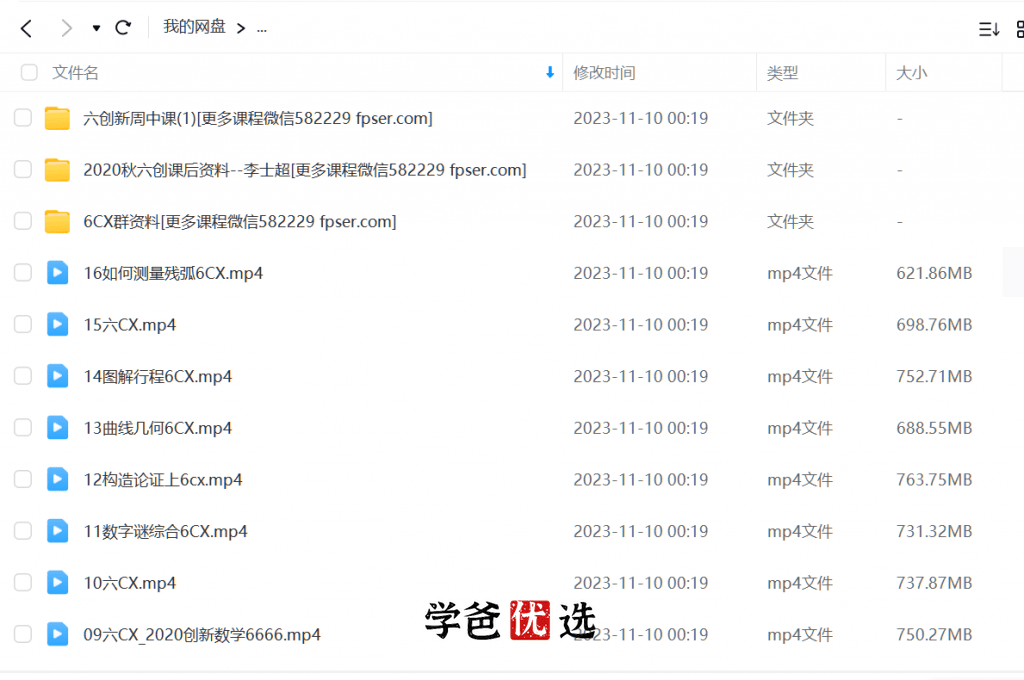Click size value 621.86MB
This screenshot has width=1024, height=680.
[934, 273]
